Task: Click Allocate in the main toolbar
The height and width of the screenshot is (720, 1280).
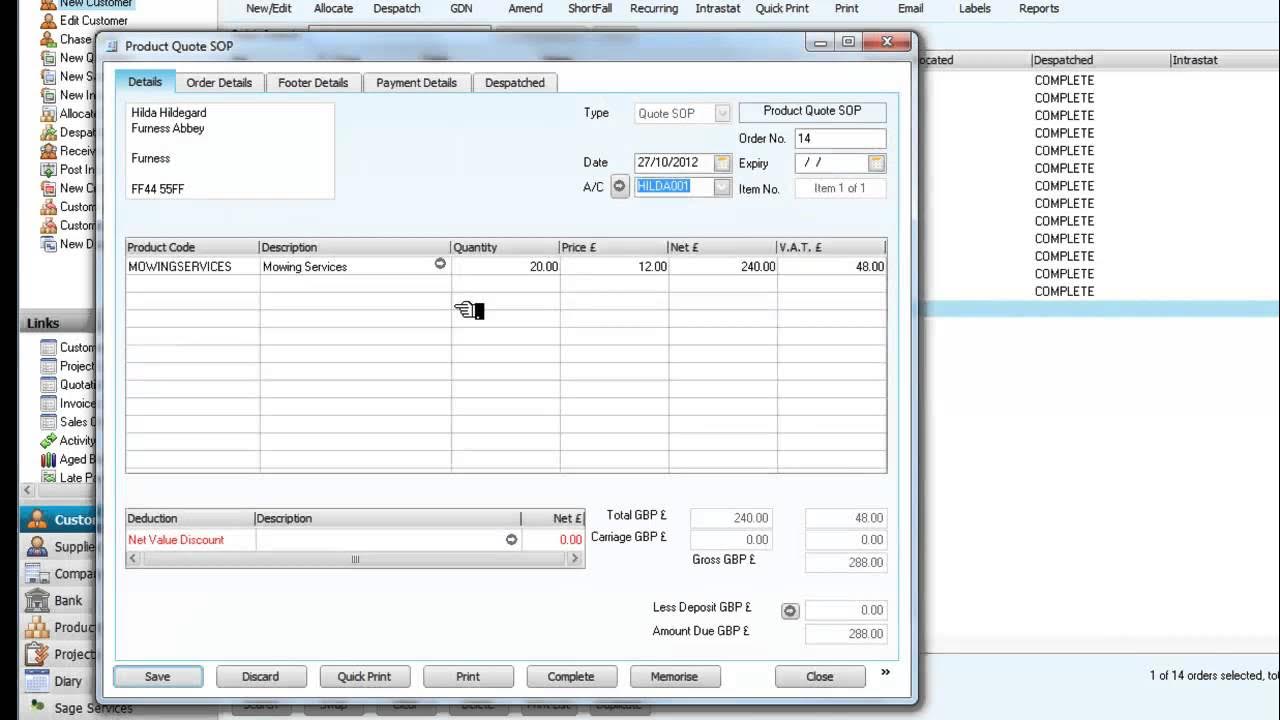Action: click(333, 8)
